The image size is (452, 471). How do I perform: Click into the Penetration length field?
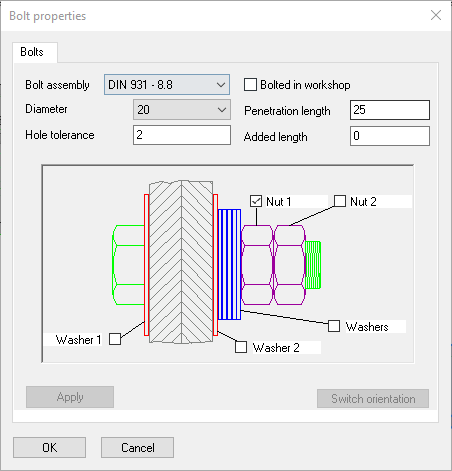point(390,110)
